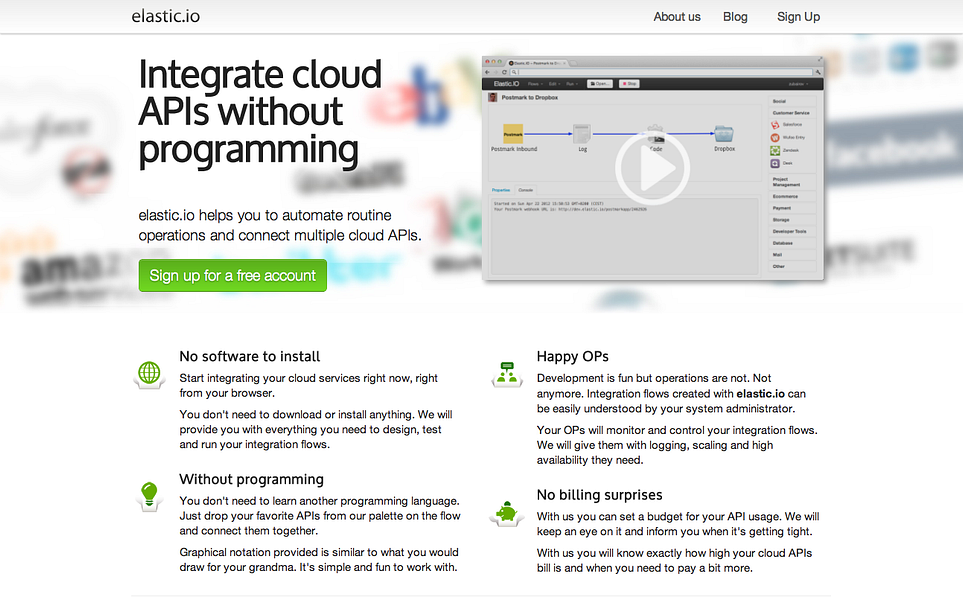963x600 pixels.
Task: Expand Storage category in preview palette
Action: [792, 220]
